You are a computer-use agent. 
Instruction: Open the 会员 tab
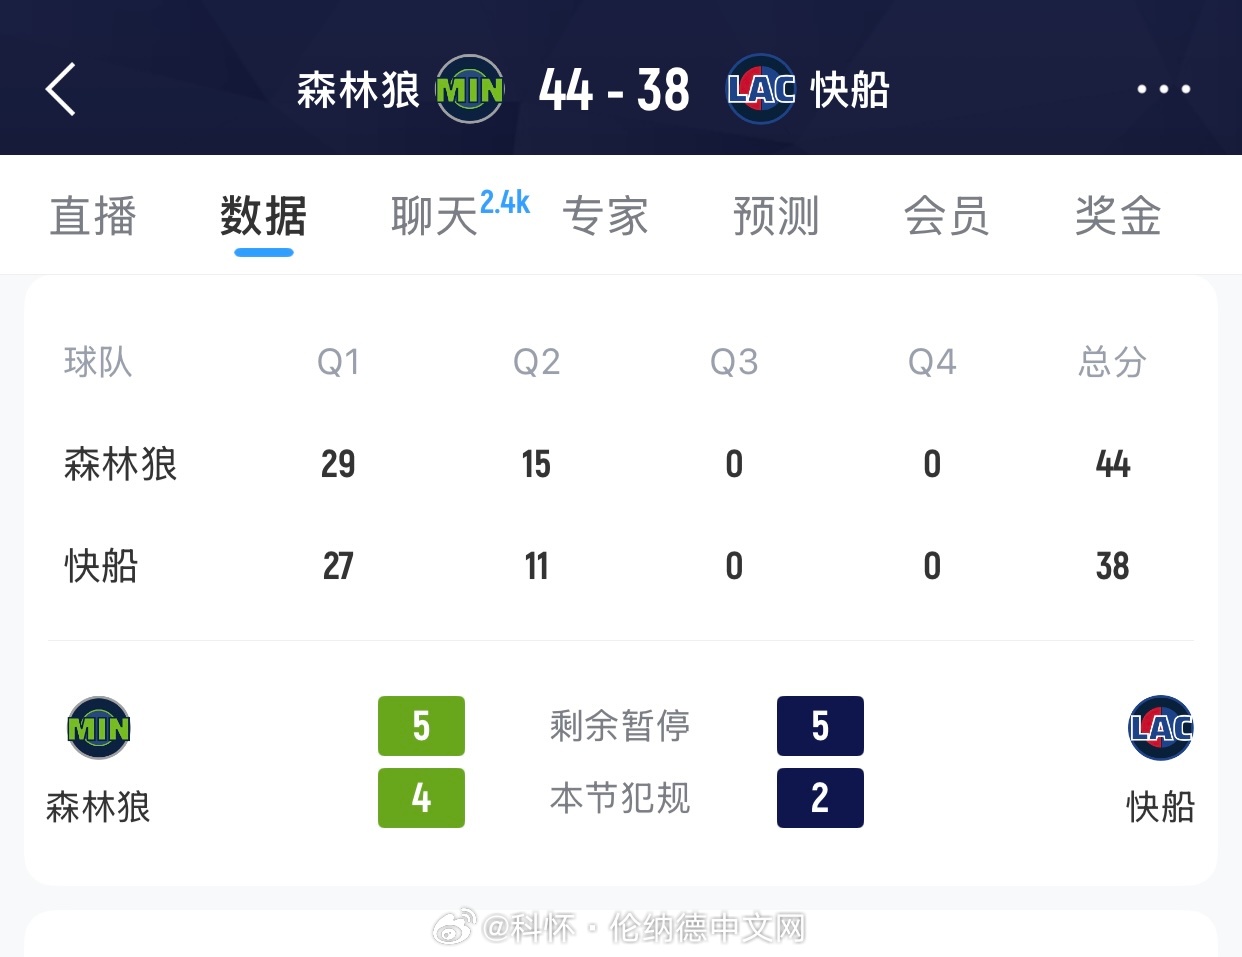pyautogui.click(x=948, y=216)
